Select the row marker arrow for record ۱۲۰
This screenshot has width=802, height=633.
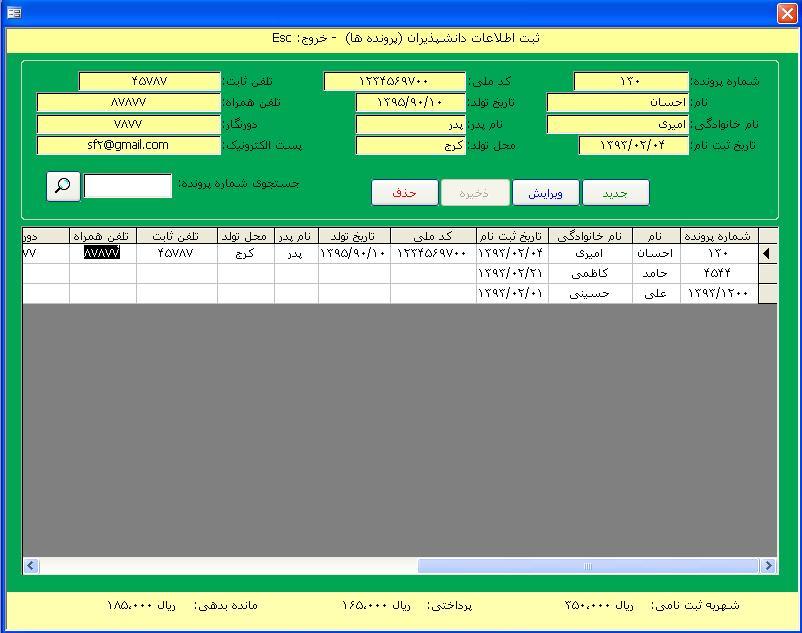[x=767, y=253]
